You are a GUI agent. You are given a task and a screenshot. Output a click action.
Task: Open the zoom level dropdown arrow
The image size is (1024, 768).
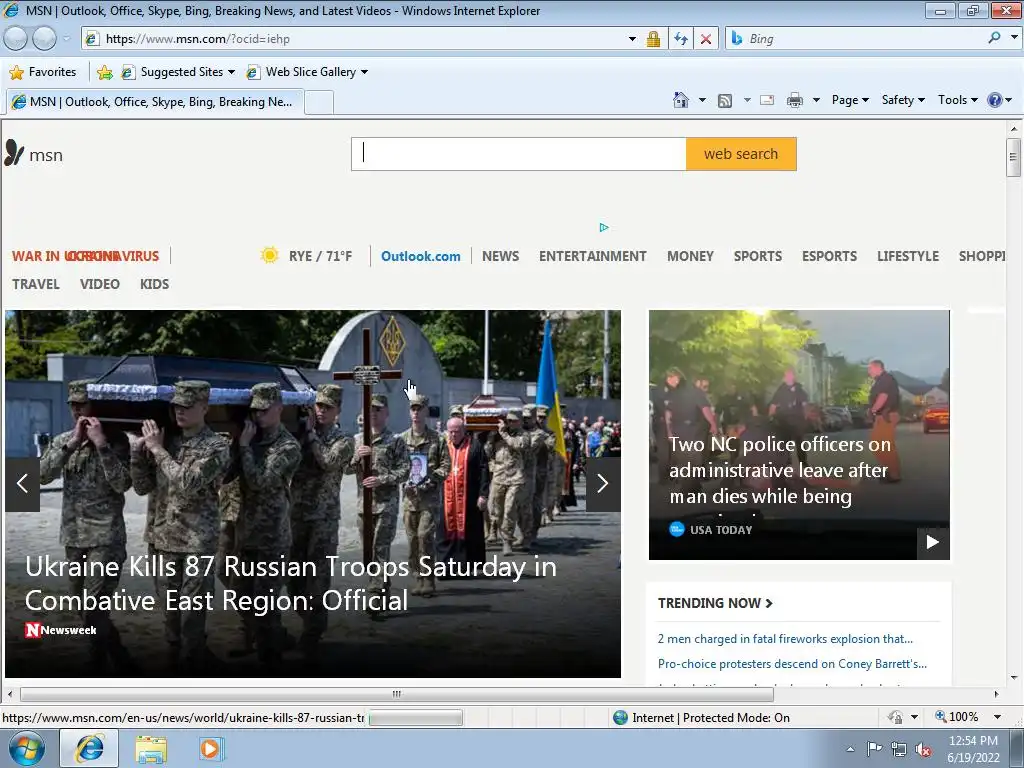coord(997,716)
